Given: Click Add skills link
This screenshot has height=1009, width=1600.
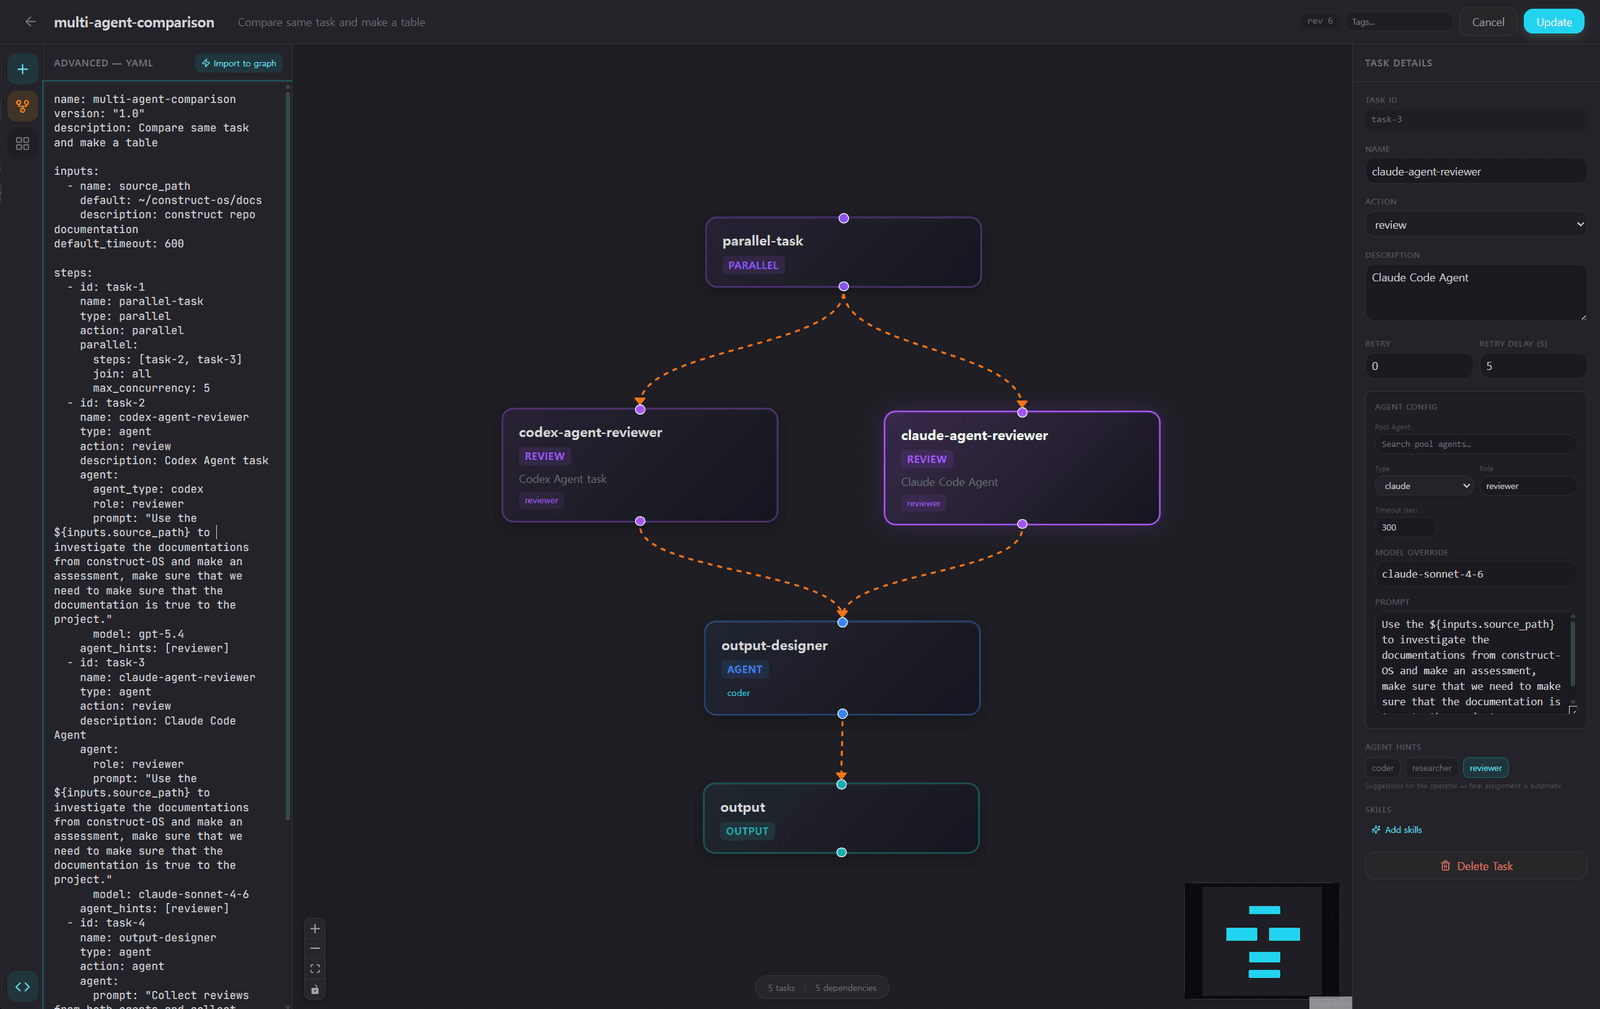Looking at the screenshot, I should click(1397, 830).
